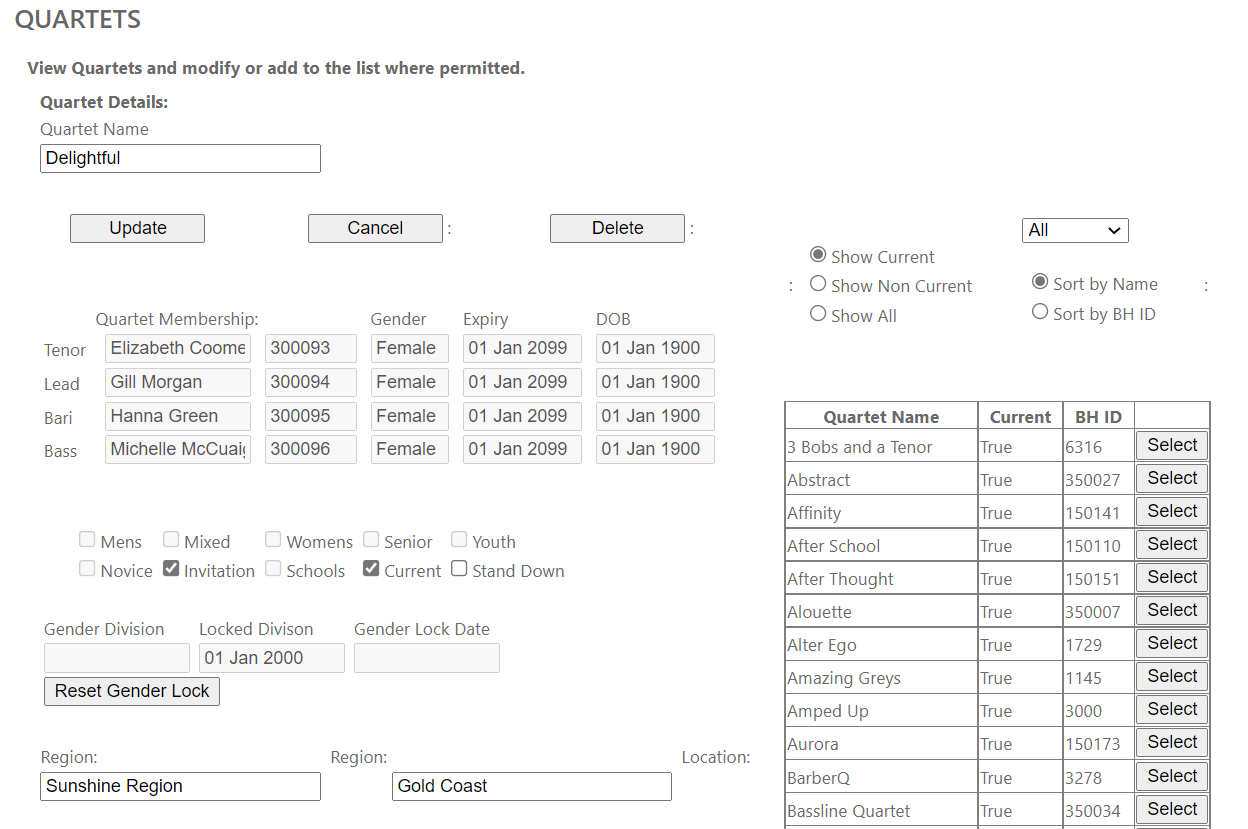Choose the Show All radio button
The image size is (1248, 829).
pyautogui.click(x=818, y=314)
